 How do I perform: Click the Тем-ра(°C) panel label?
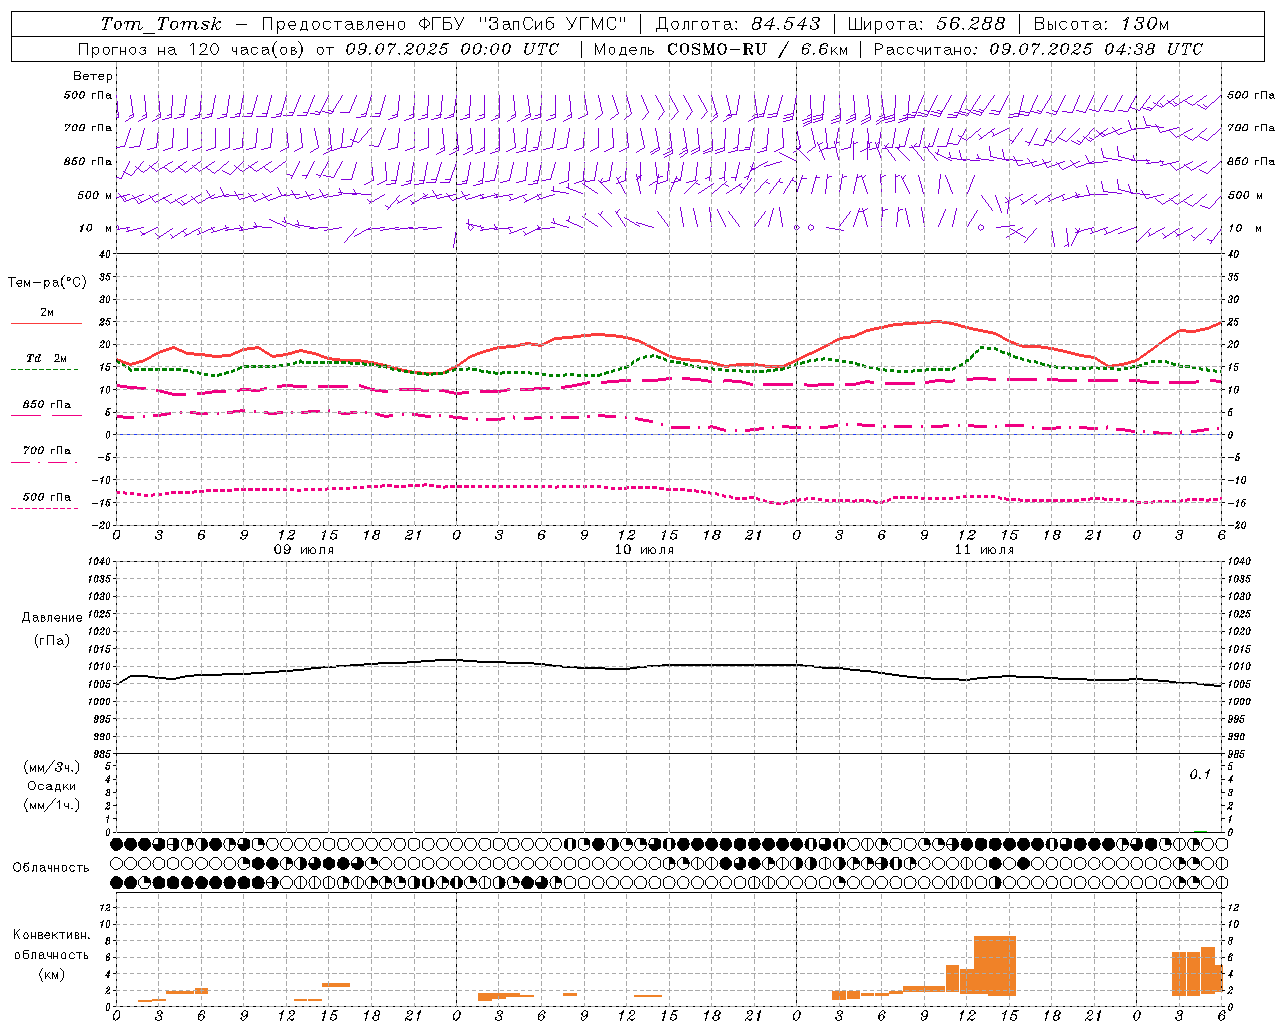(47, 282)
